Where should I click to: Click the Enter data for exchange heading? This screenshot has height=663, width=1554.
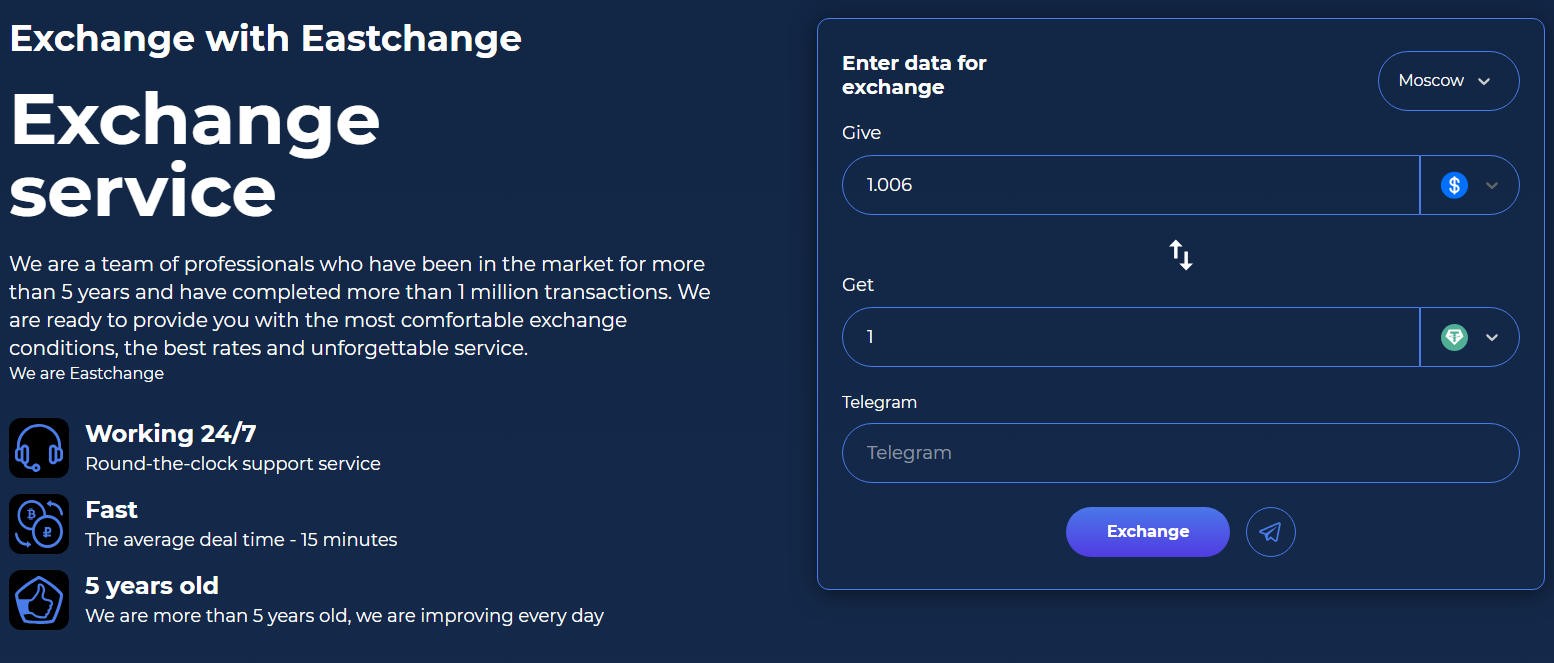click(914, 75)
